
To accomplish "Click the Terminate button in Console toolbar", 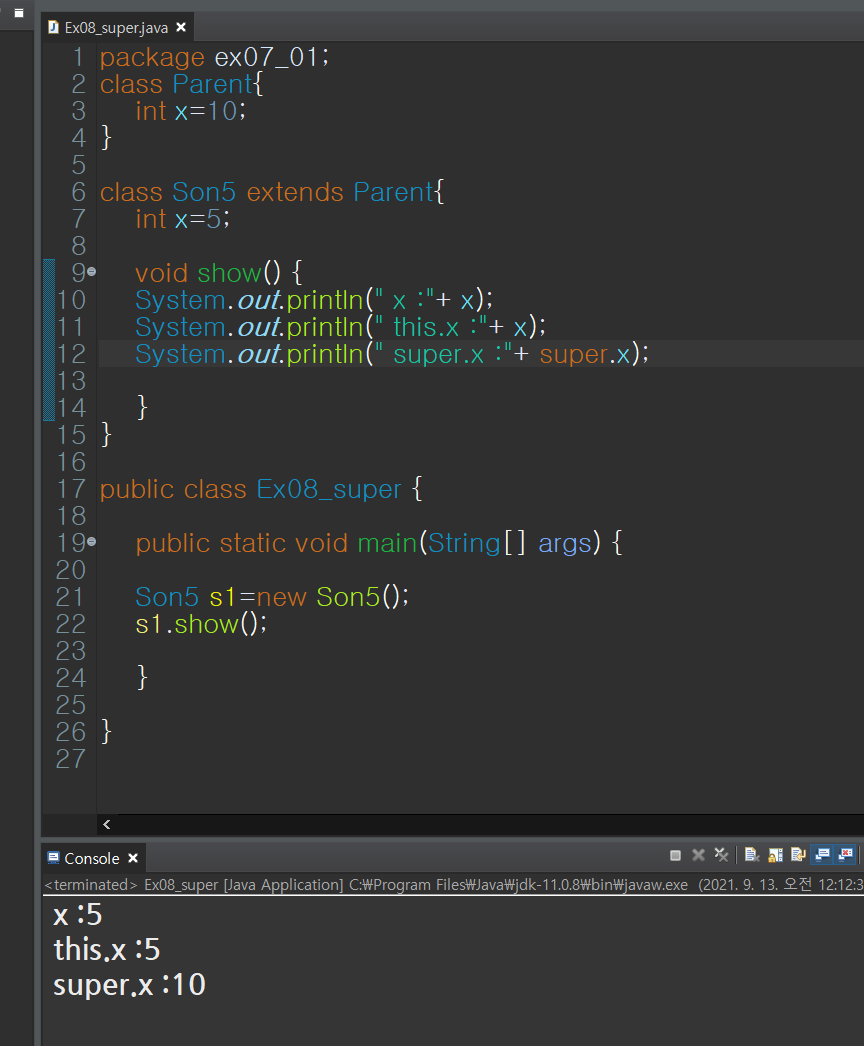I will point(675,855).
